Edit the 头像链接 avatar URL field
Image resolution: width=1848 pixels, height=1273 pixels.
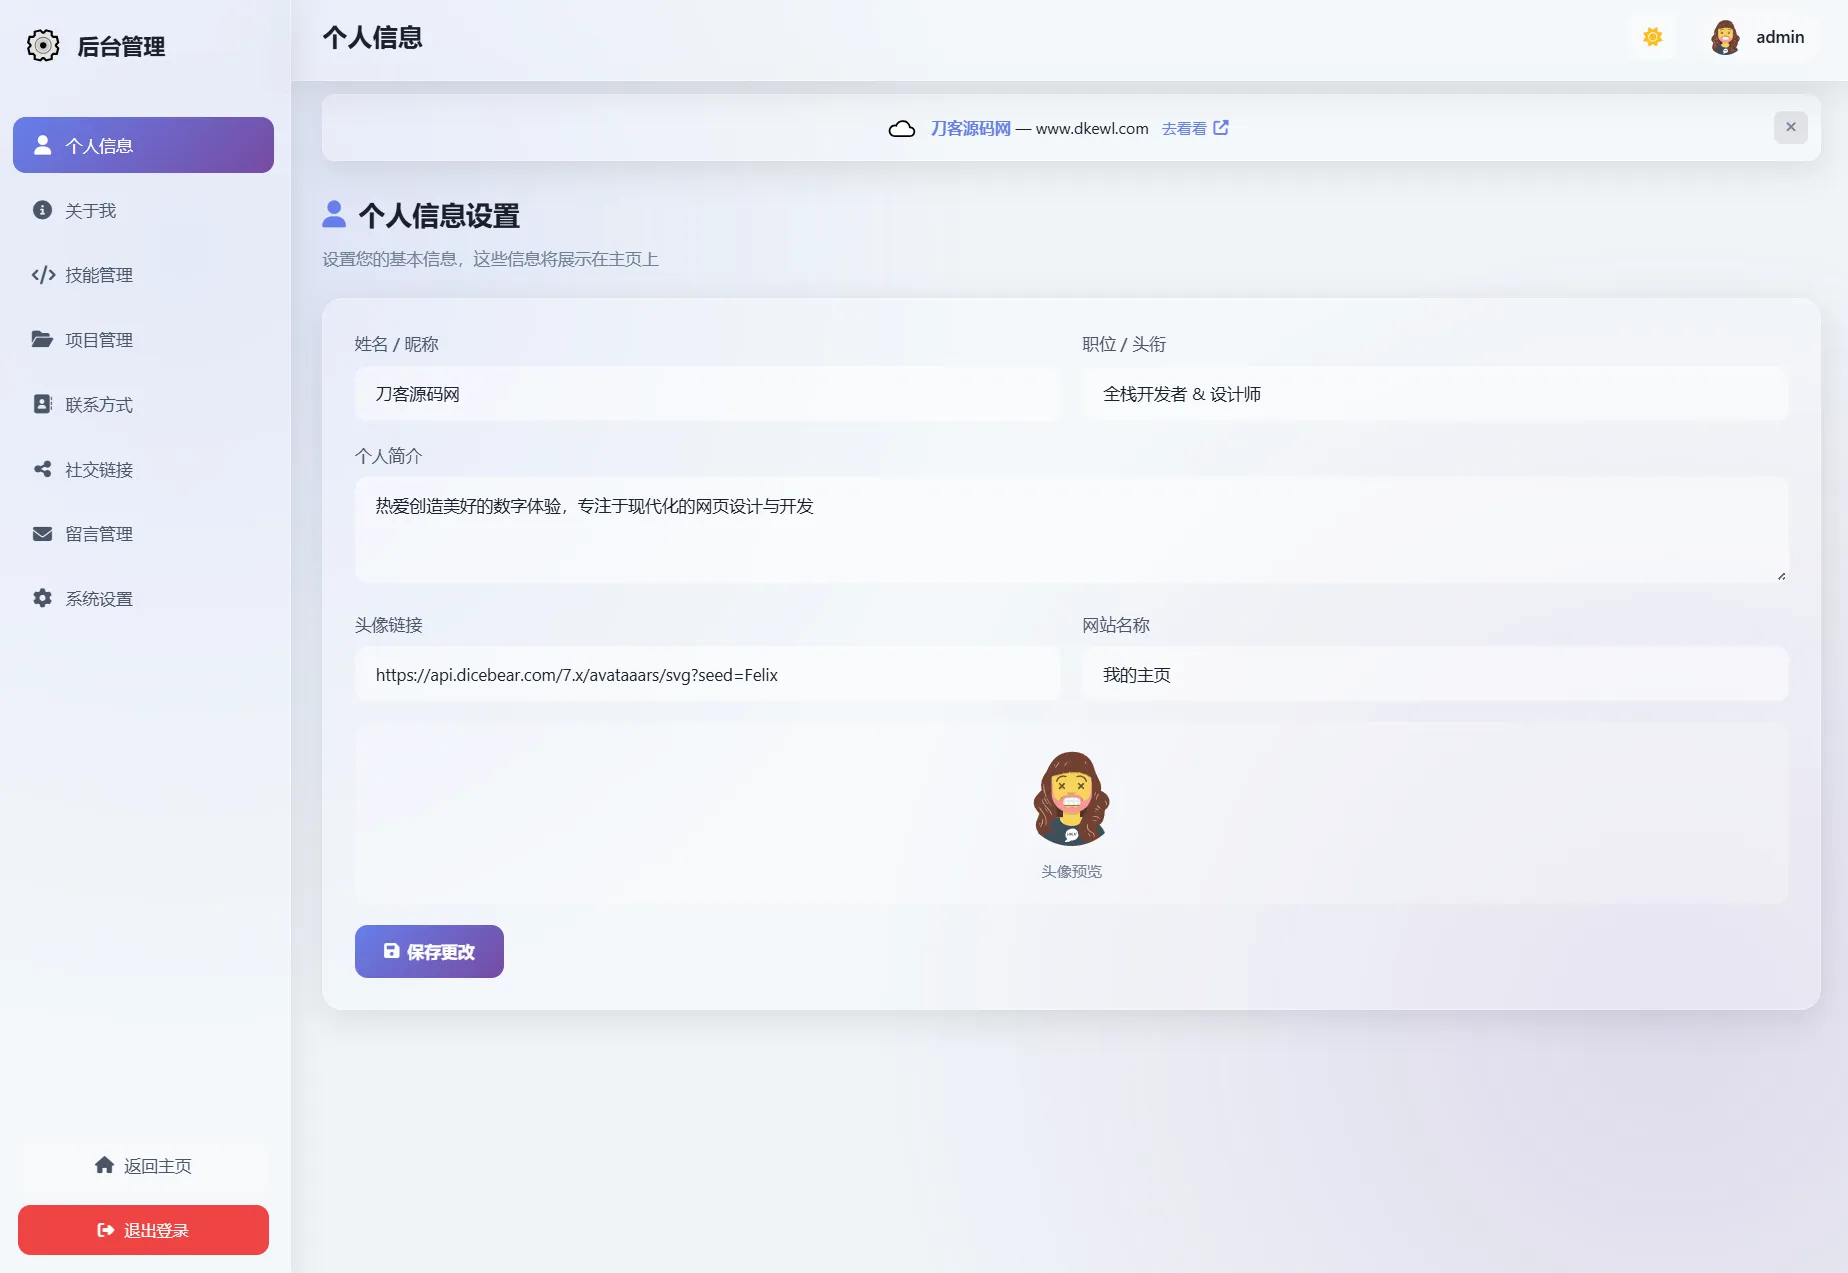[x=706, y=674]
